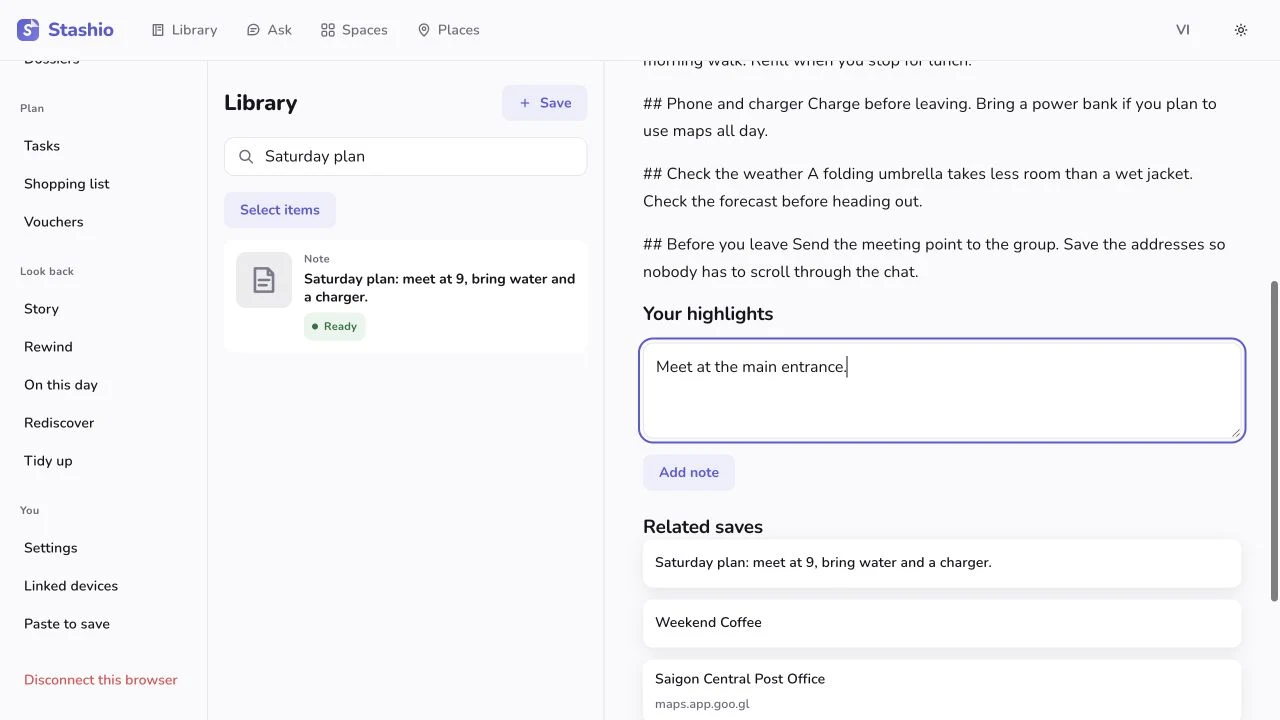This screenshot has height=720, width=1280.
Task: Open the Ask chat tab
Action: point(269,30)
